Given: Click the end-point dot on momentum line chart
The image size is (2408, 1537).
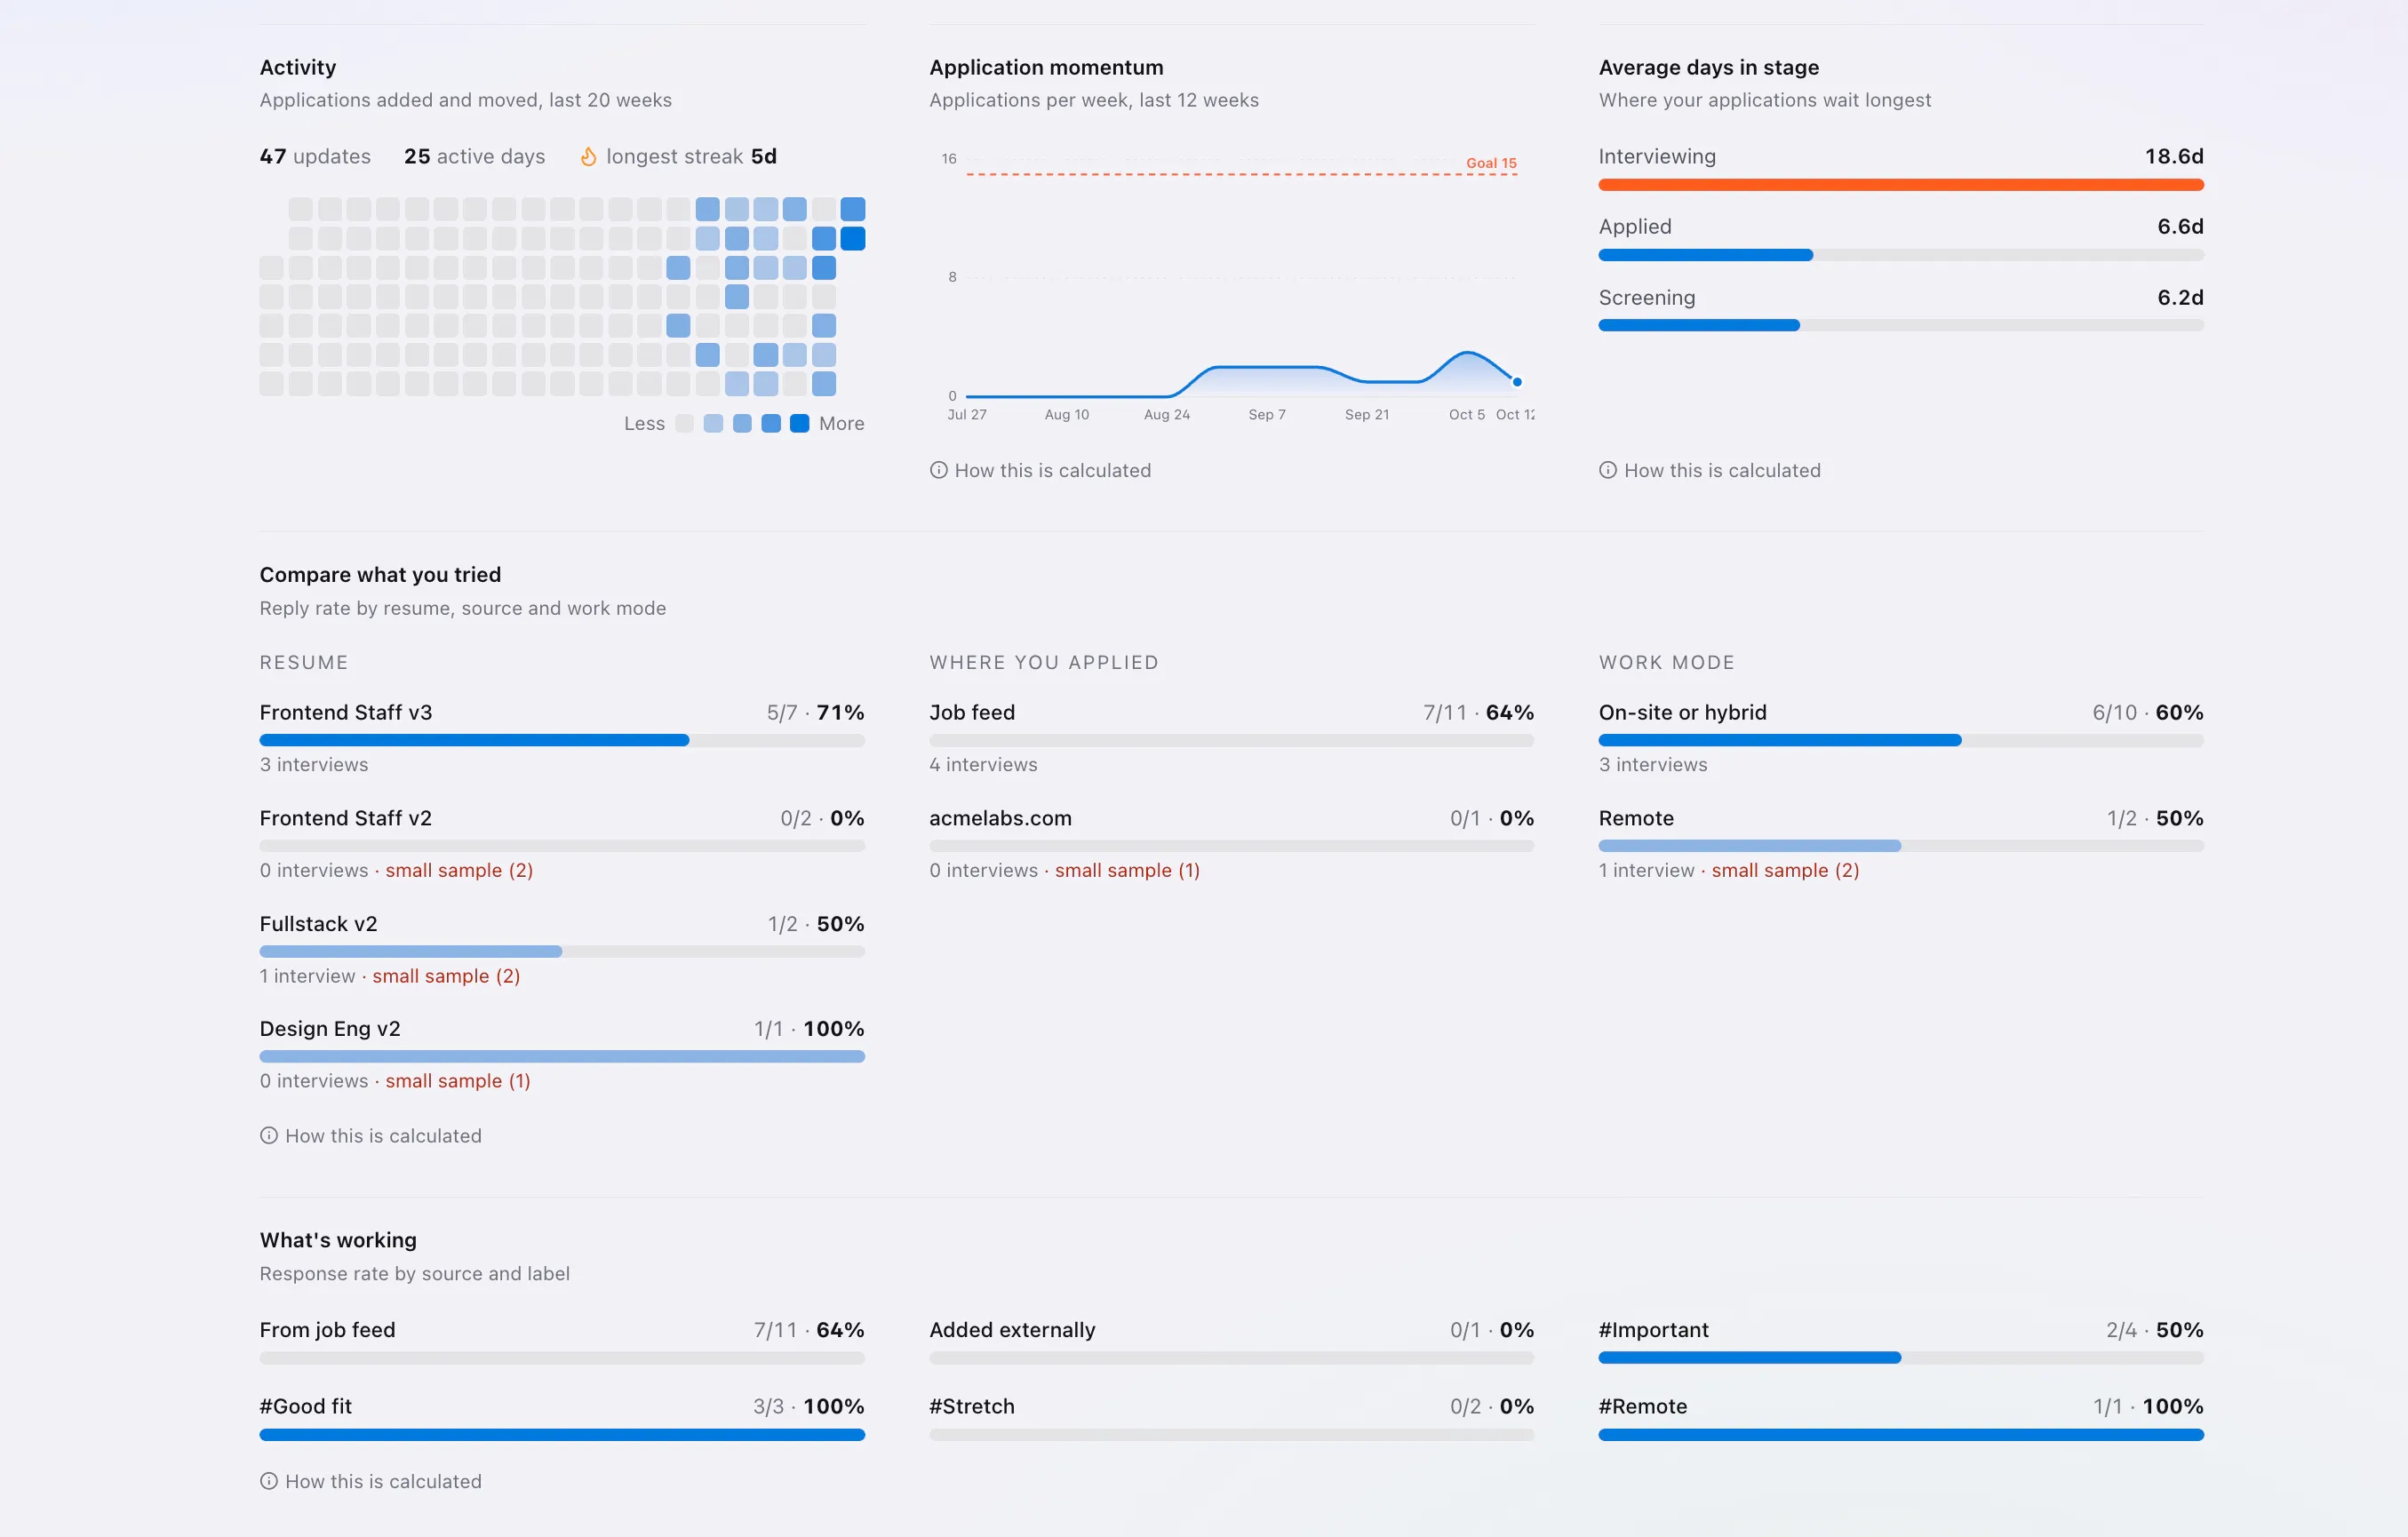Looking at the screenshot, I should click(x=1516, y=382).
